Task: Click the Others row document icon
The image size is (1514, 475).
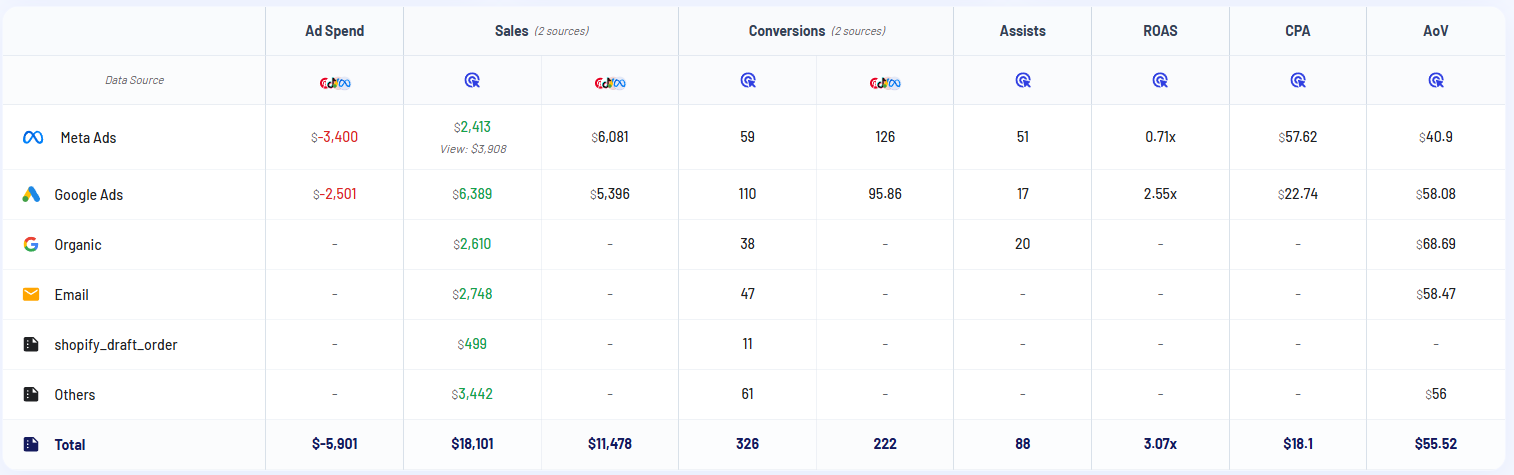Action: point(31,394)
